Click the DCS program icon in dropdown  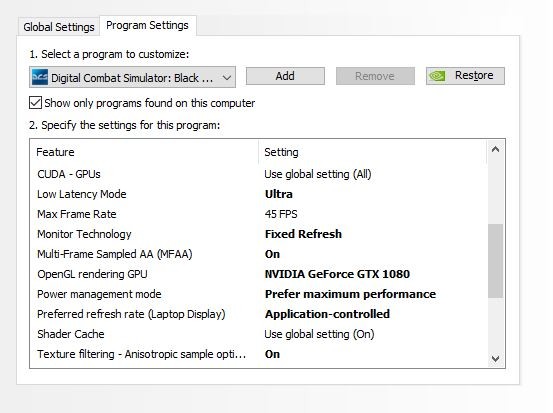pos(40,77)
